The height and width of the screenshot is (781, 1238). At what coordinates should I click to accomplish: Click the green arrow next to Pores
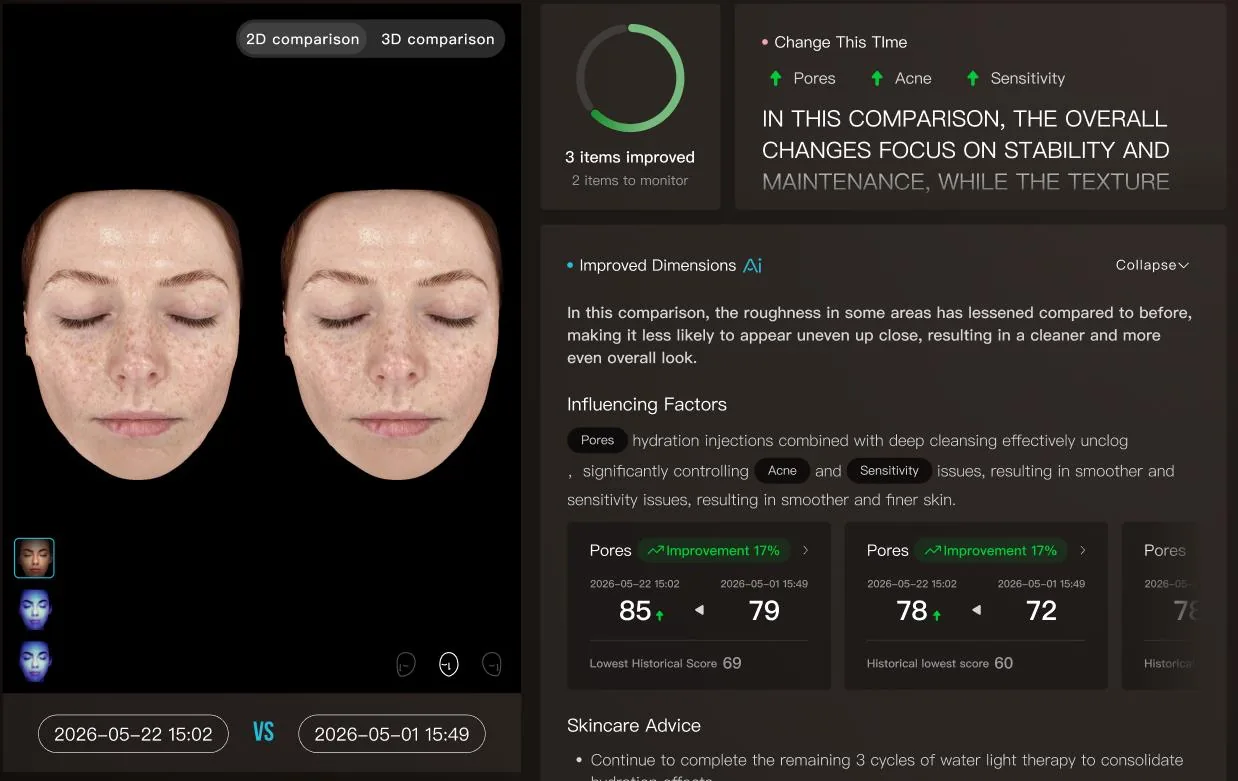[775, 78]
